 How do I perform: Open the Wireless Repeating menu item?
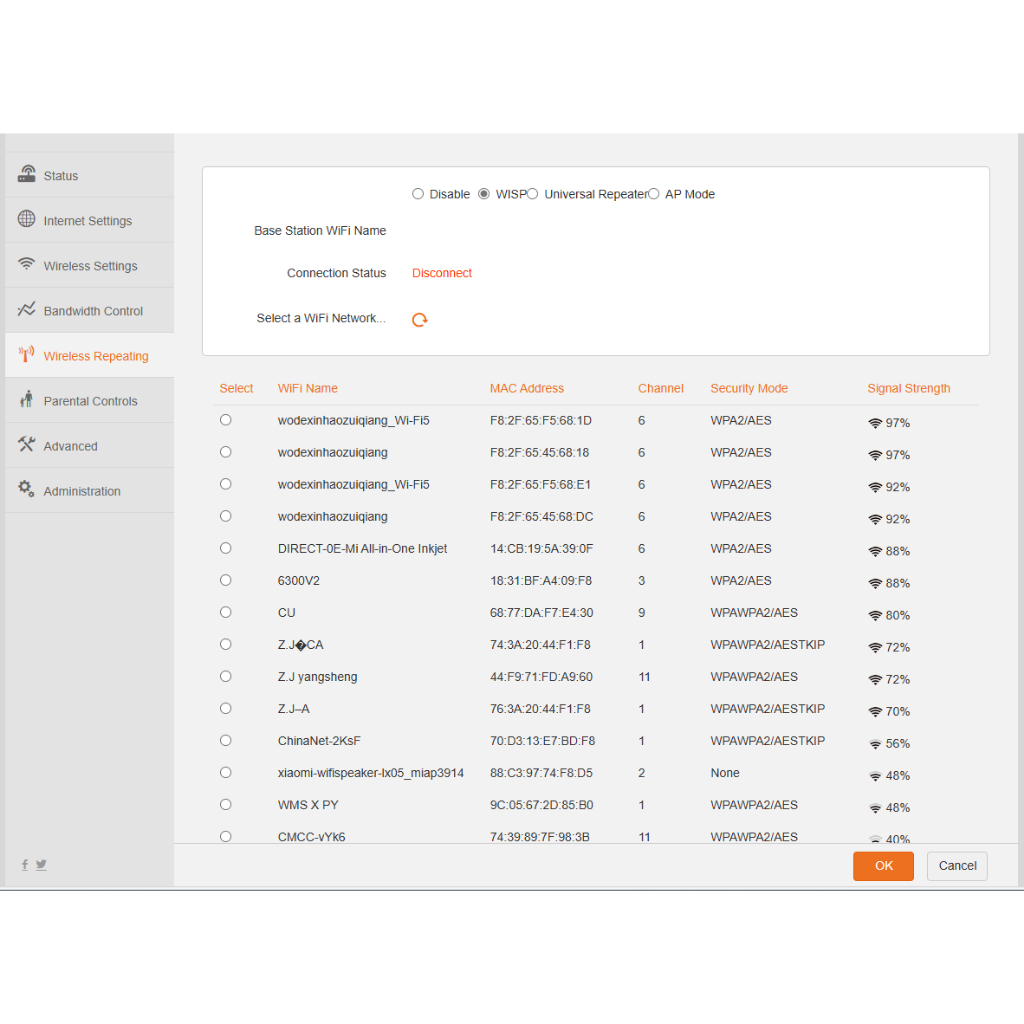(96, 356)
